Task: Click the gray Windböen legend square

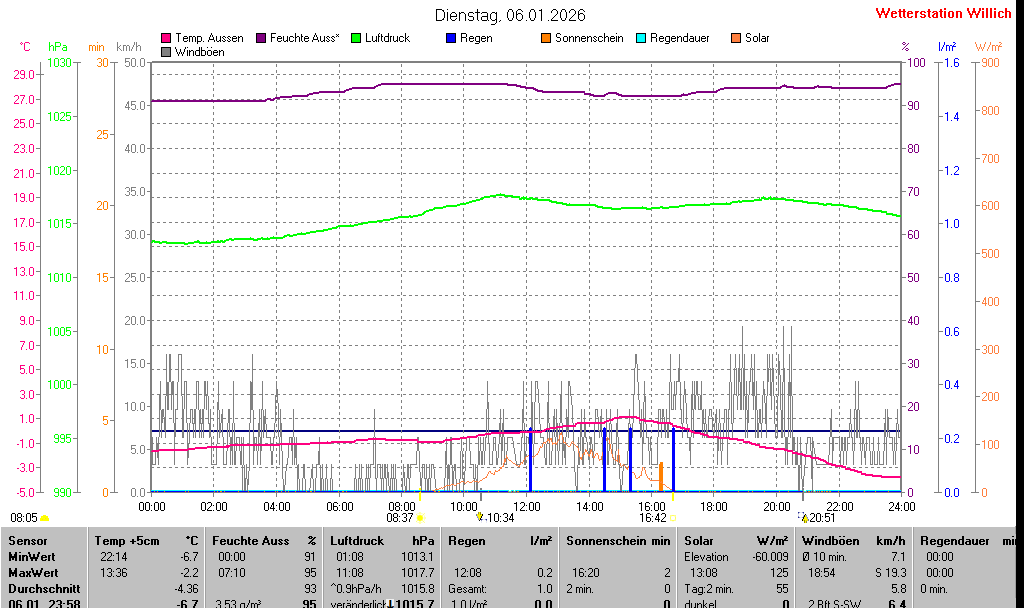Action: (x=166, y=51)
